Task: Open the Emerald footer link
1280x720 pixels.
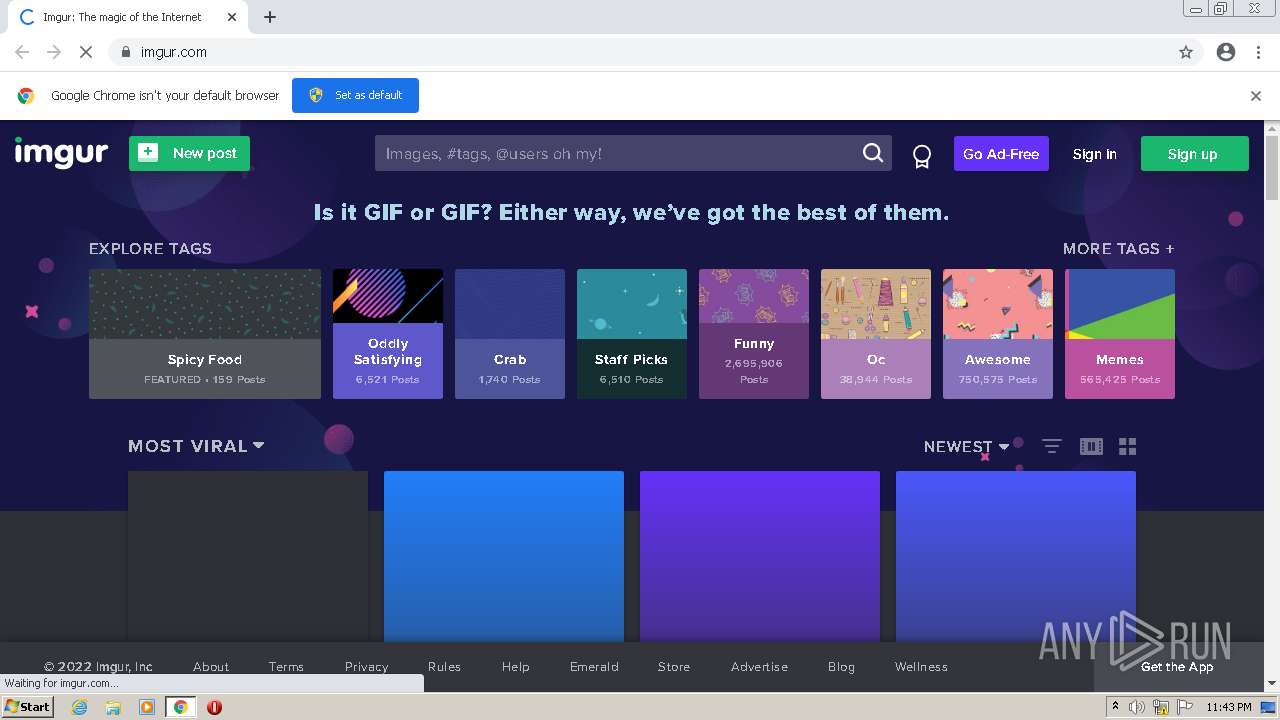Action: tap(594, 667)
